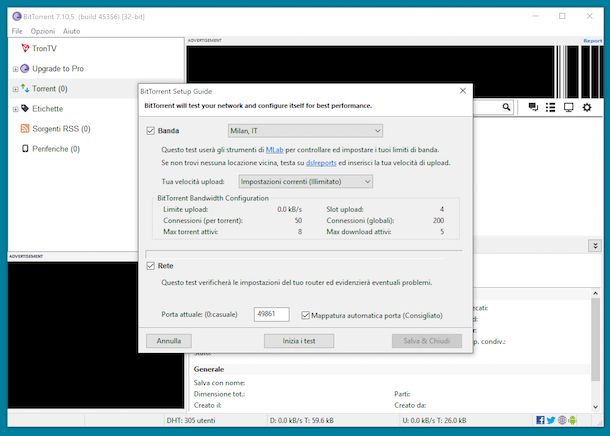Open the Opzioni menu
The width and height of the screenshot is (610, 436).
point(43,31)
